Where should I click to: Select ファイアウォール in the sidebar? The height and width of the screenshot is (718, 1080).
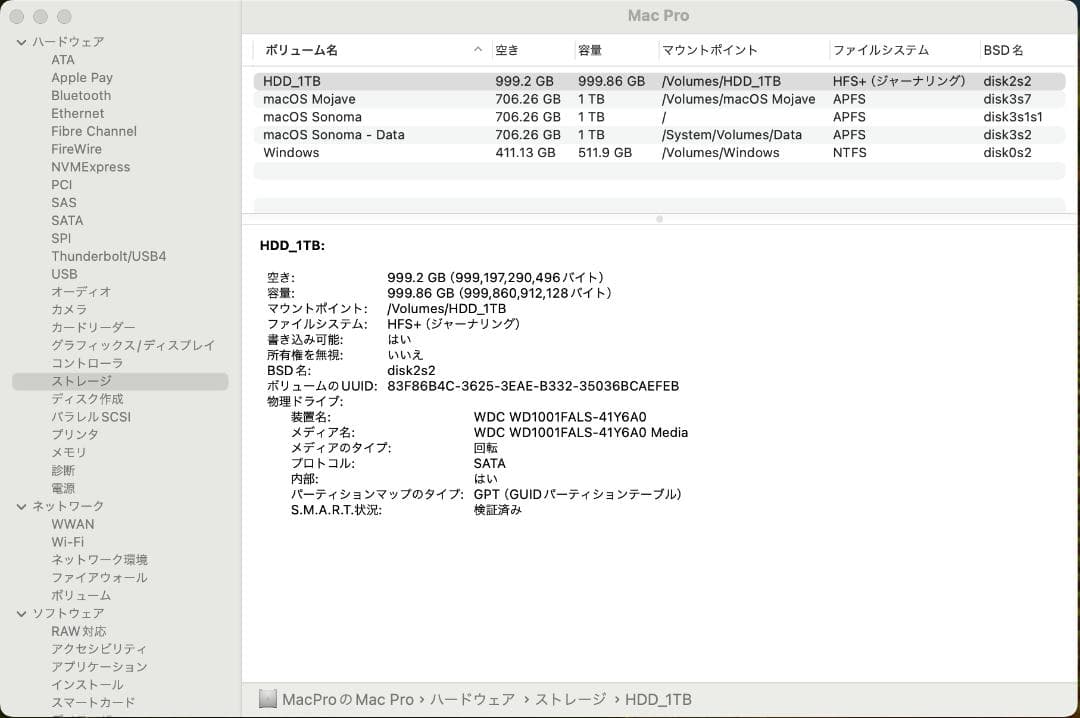point(99,578)
